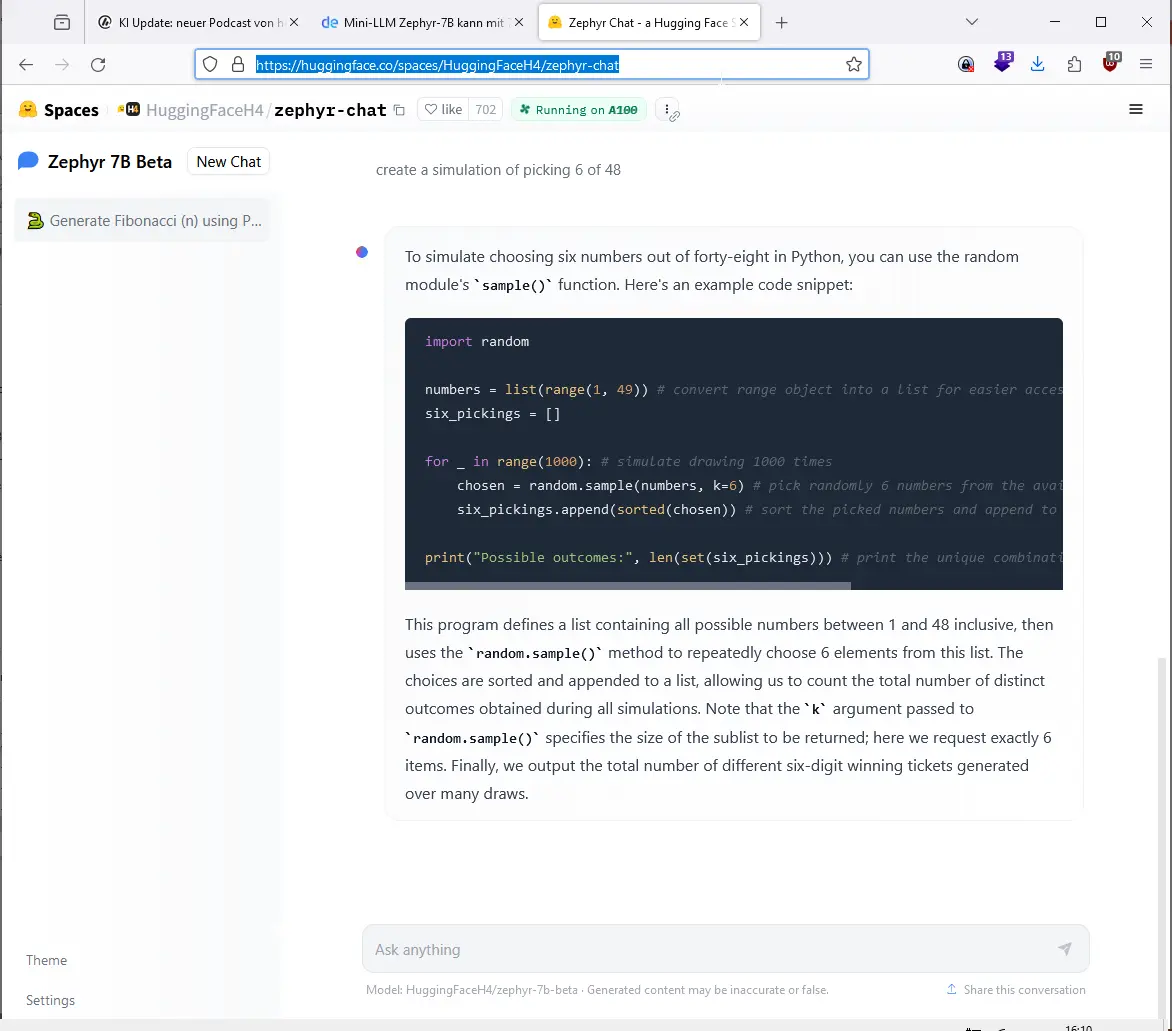Bookmark this page with star icon
Image resolution: width=1172 pixels, height=1031 pixels.
point(854,64)
